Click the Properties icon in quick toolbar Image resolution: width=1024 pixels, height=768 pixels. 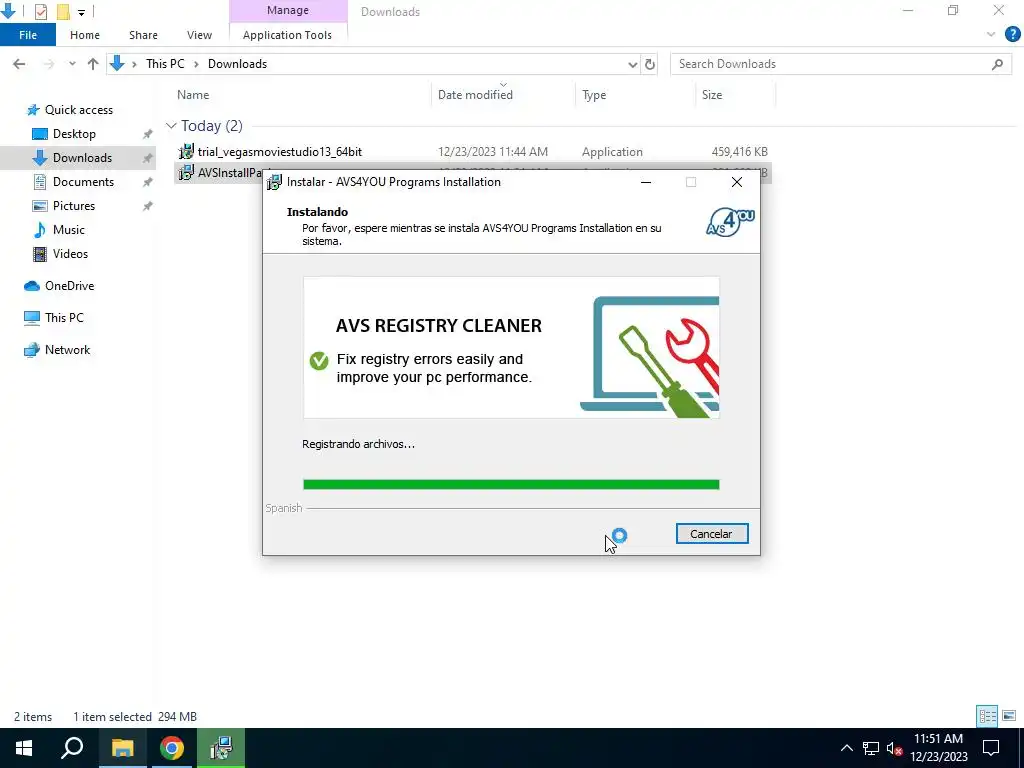[40, 11]
